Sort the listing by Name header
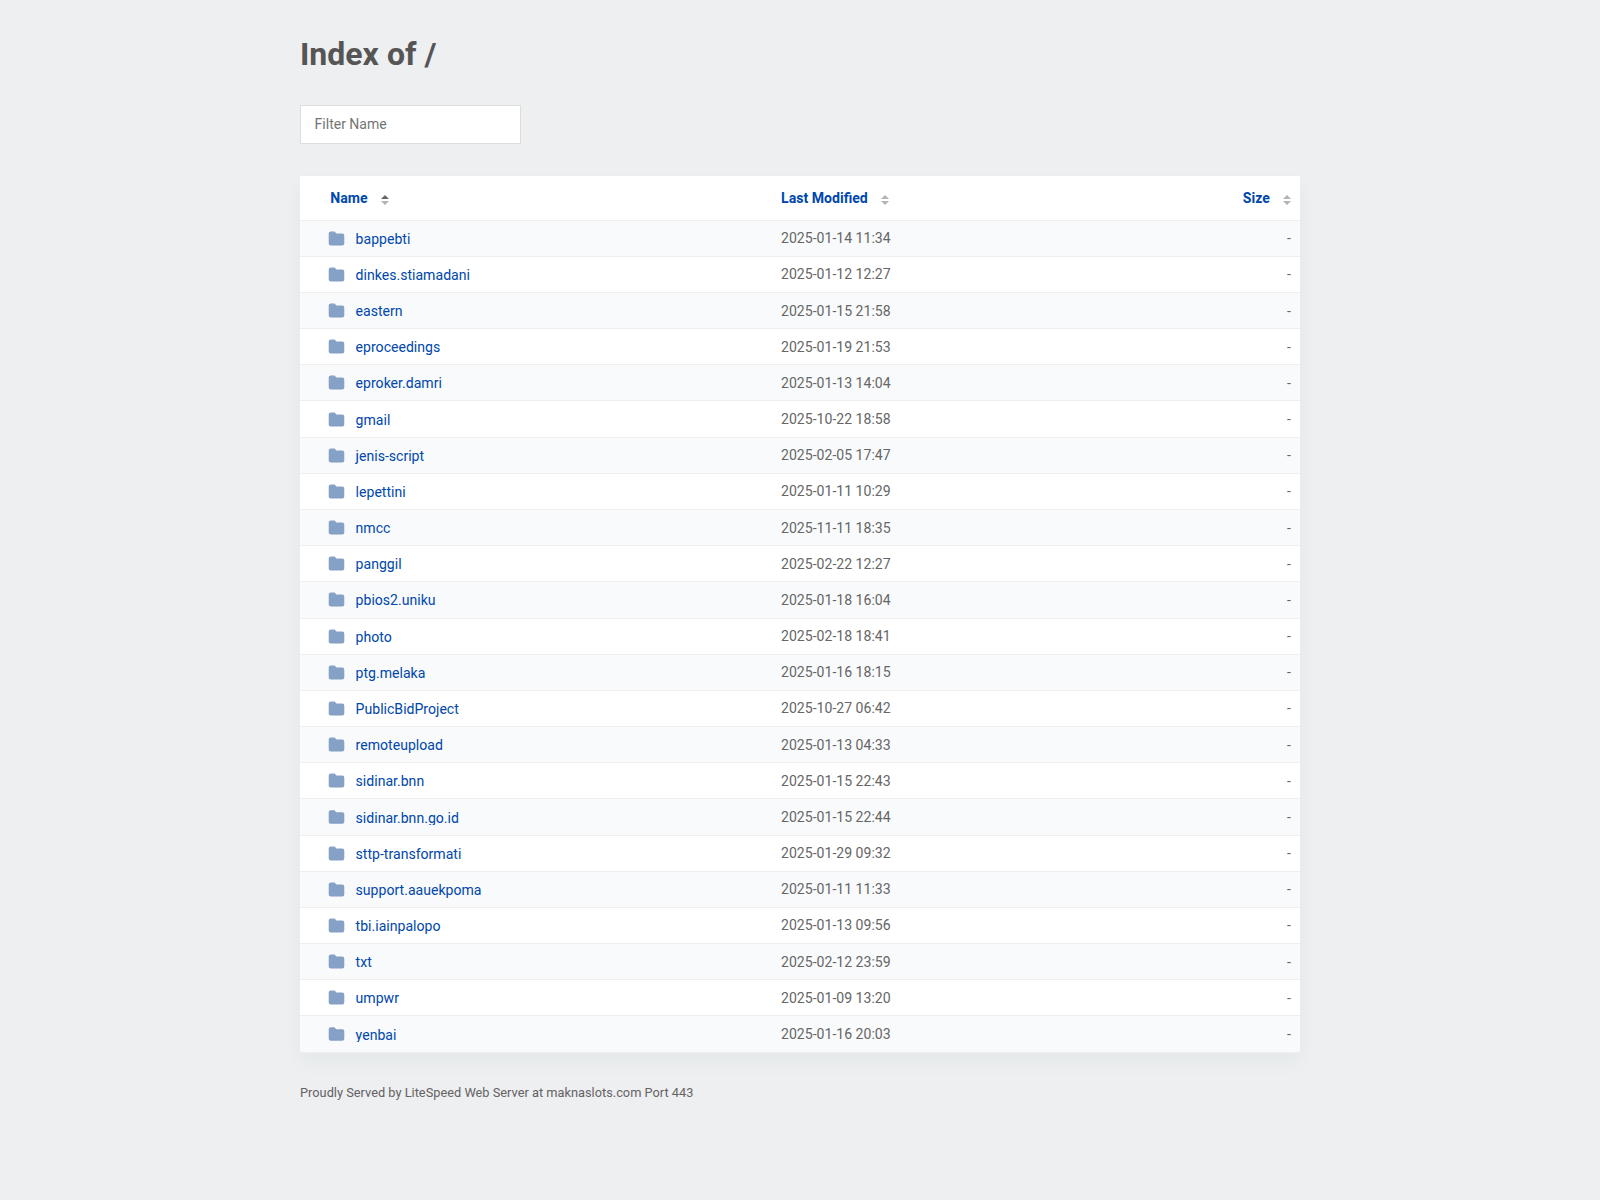Viewport: 1600px width, 1200px height. click(x=349, y=198)
